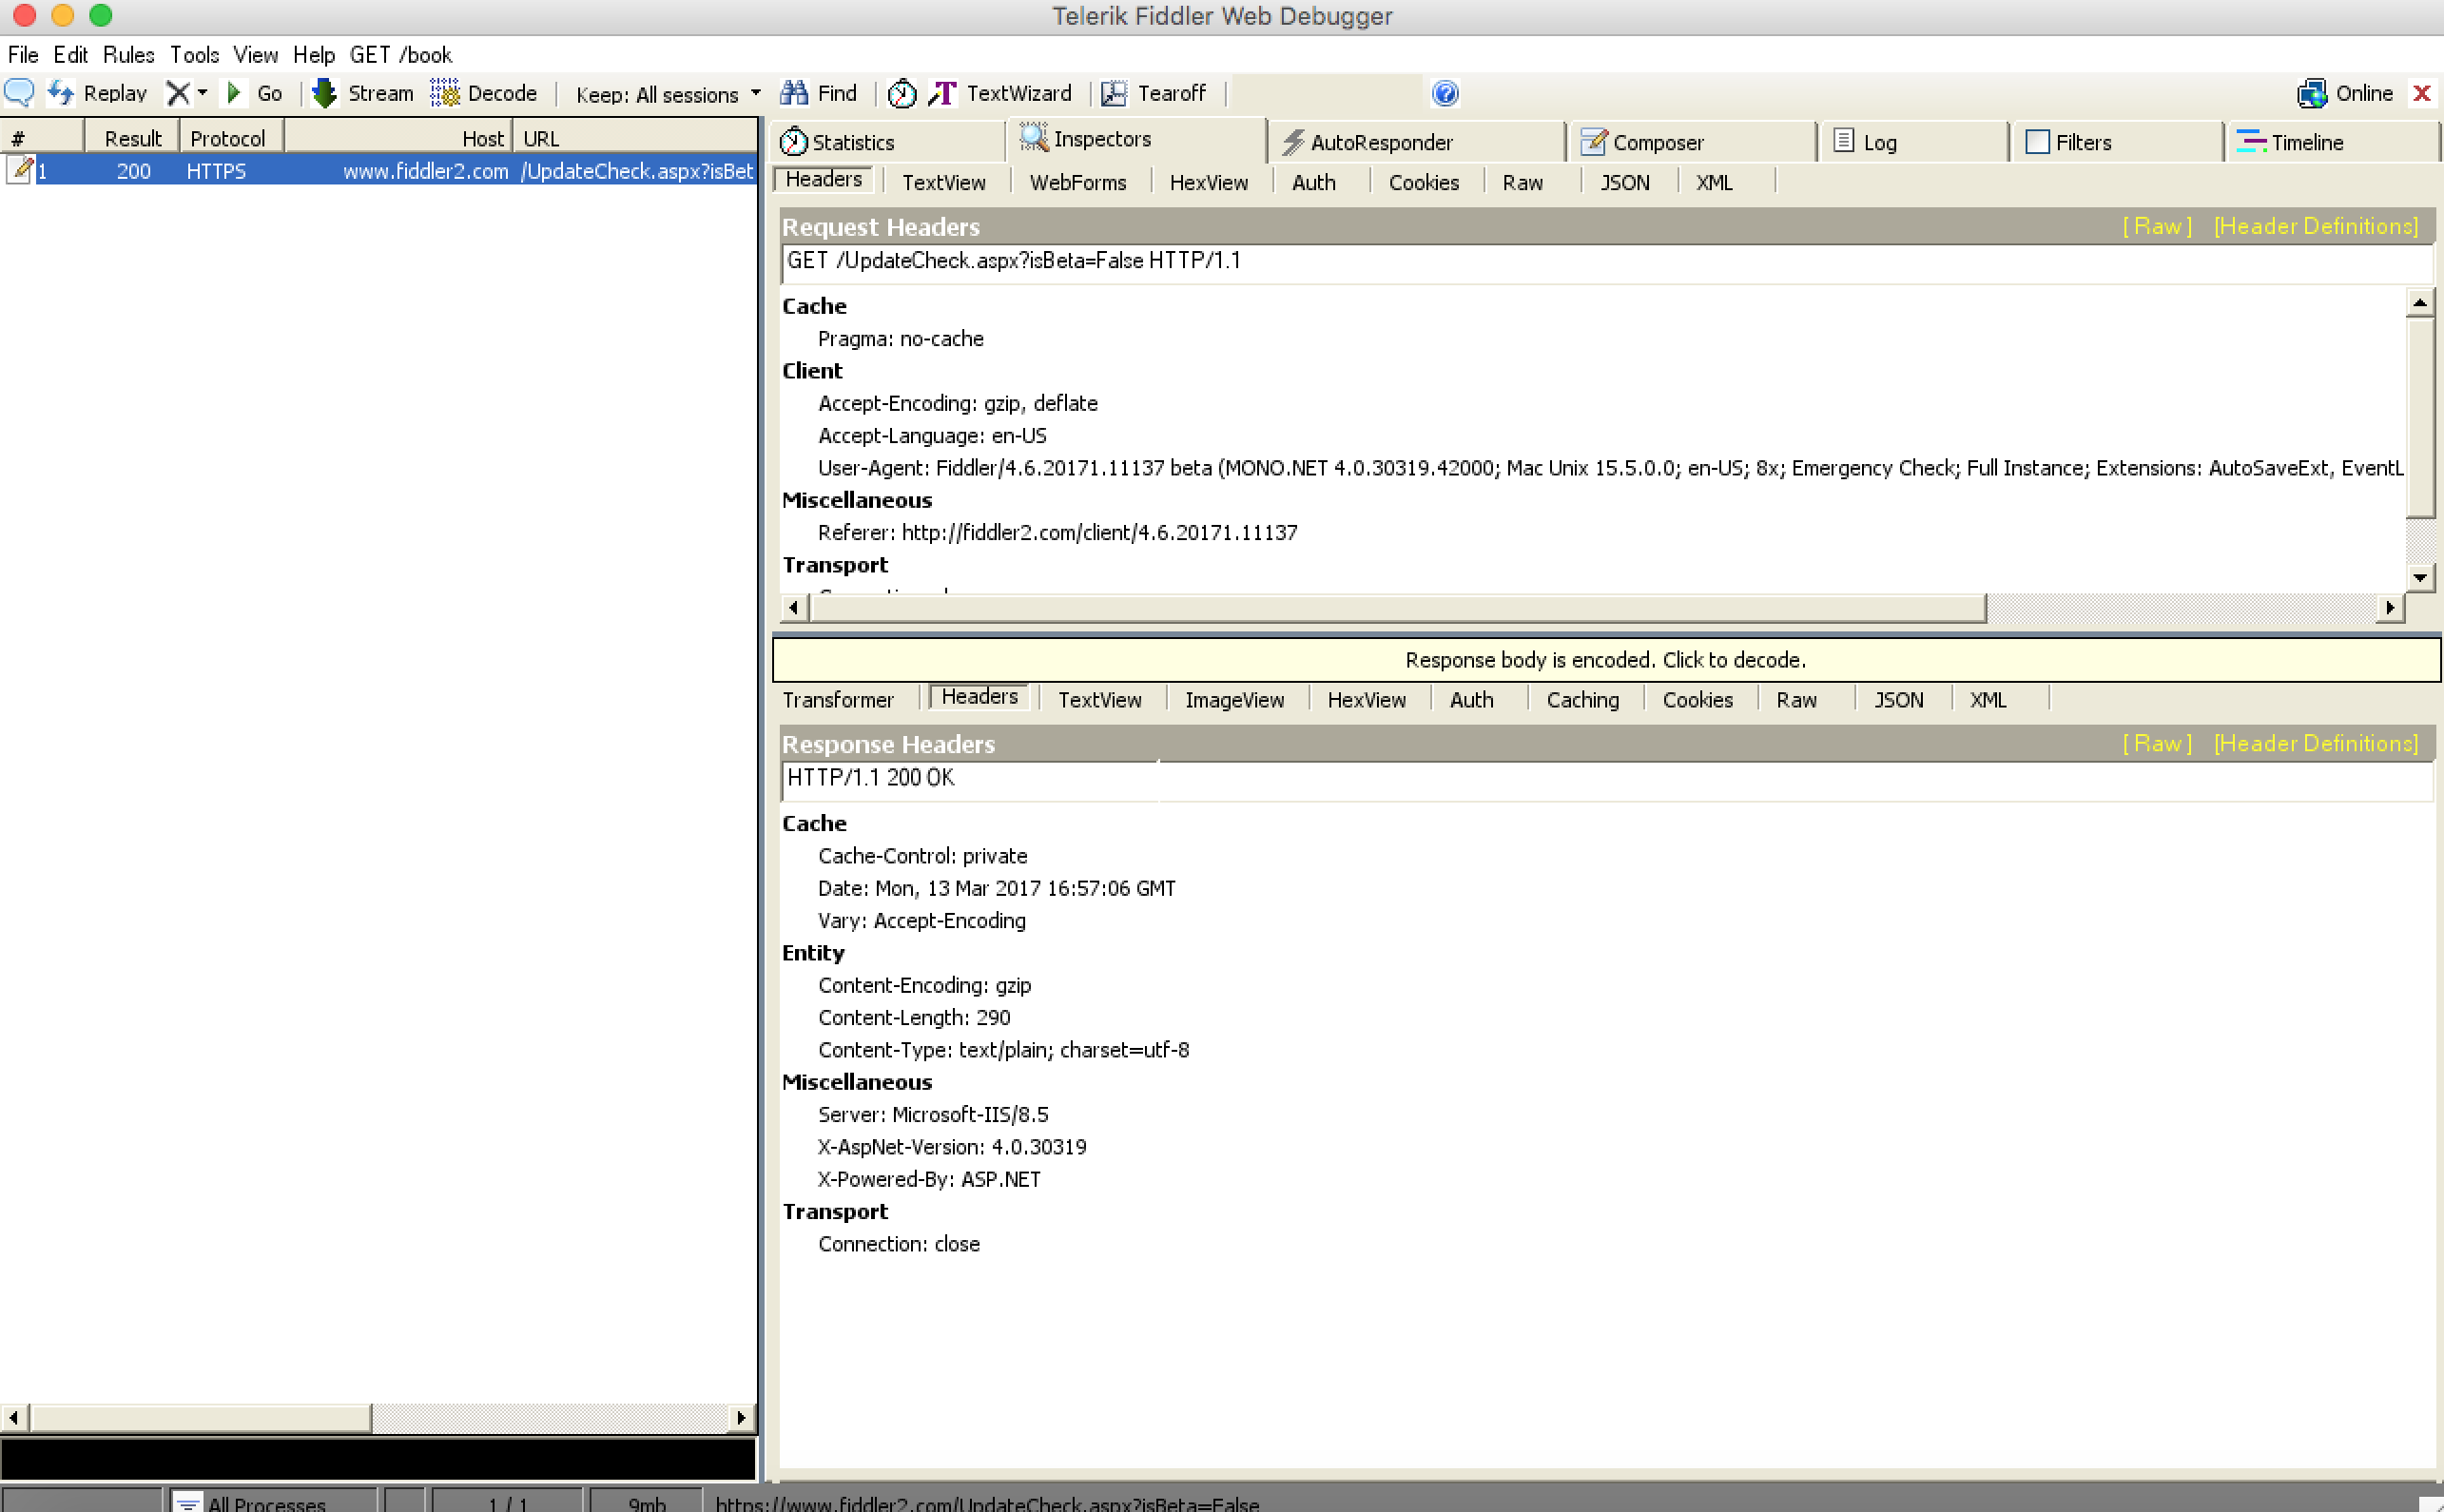Toggle Stream mode green arrow icon
Image resolution: width=2444 pixels, height=1512 pixels.
(x=325, y=93)
